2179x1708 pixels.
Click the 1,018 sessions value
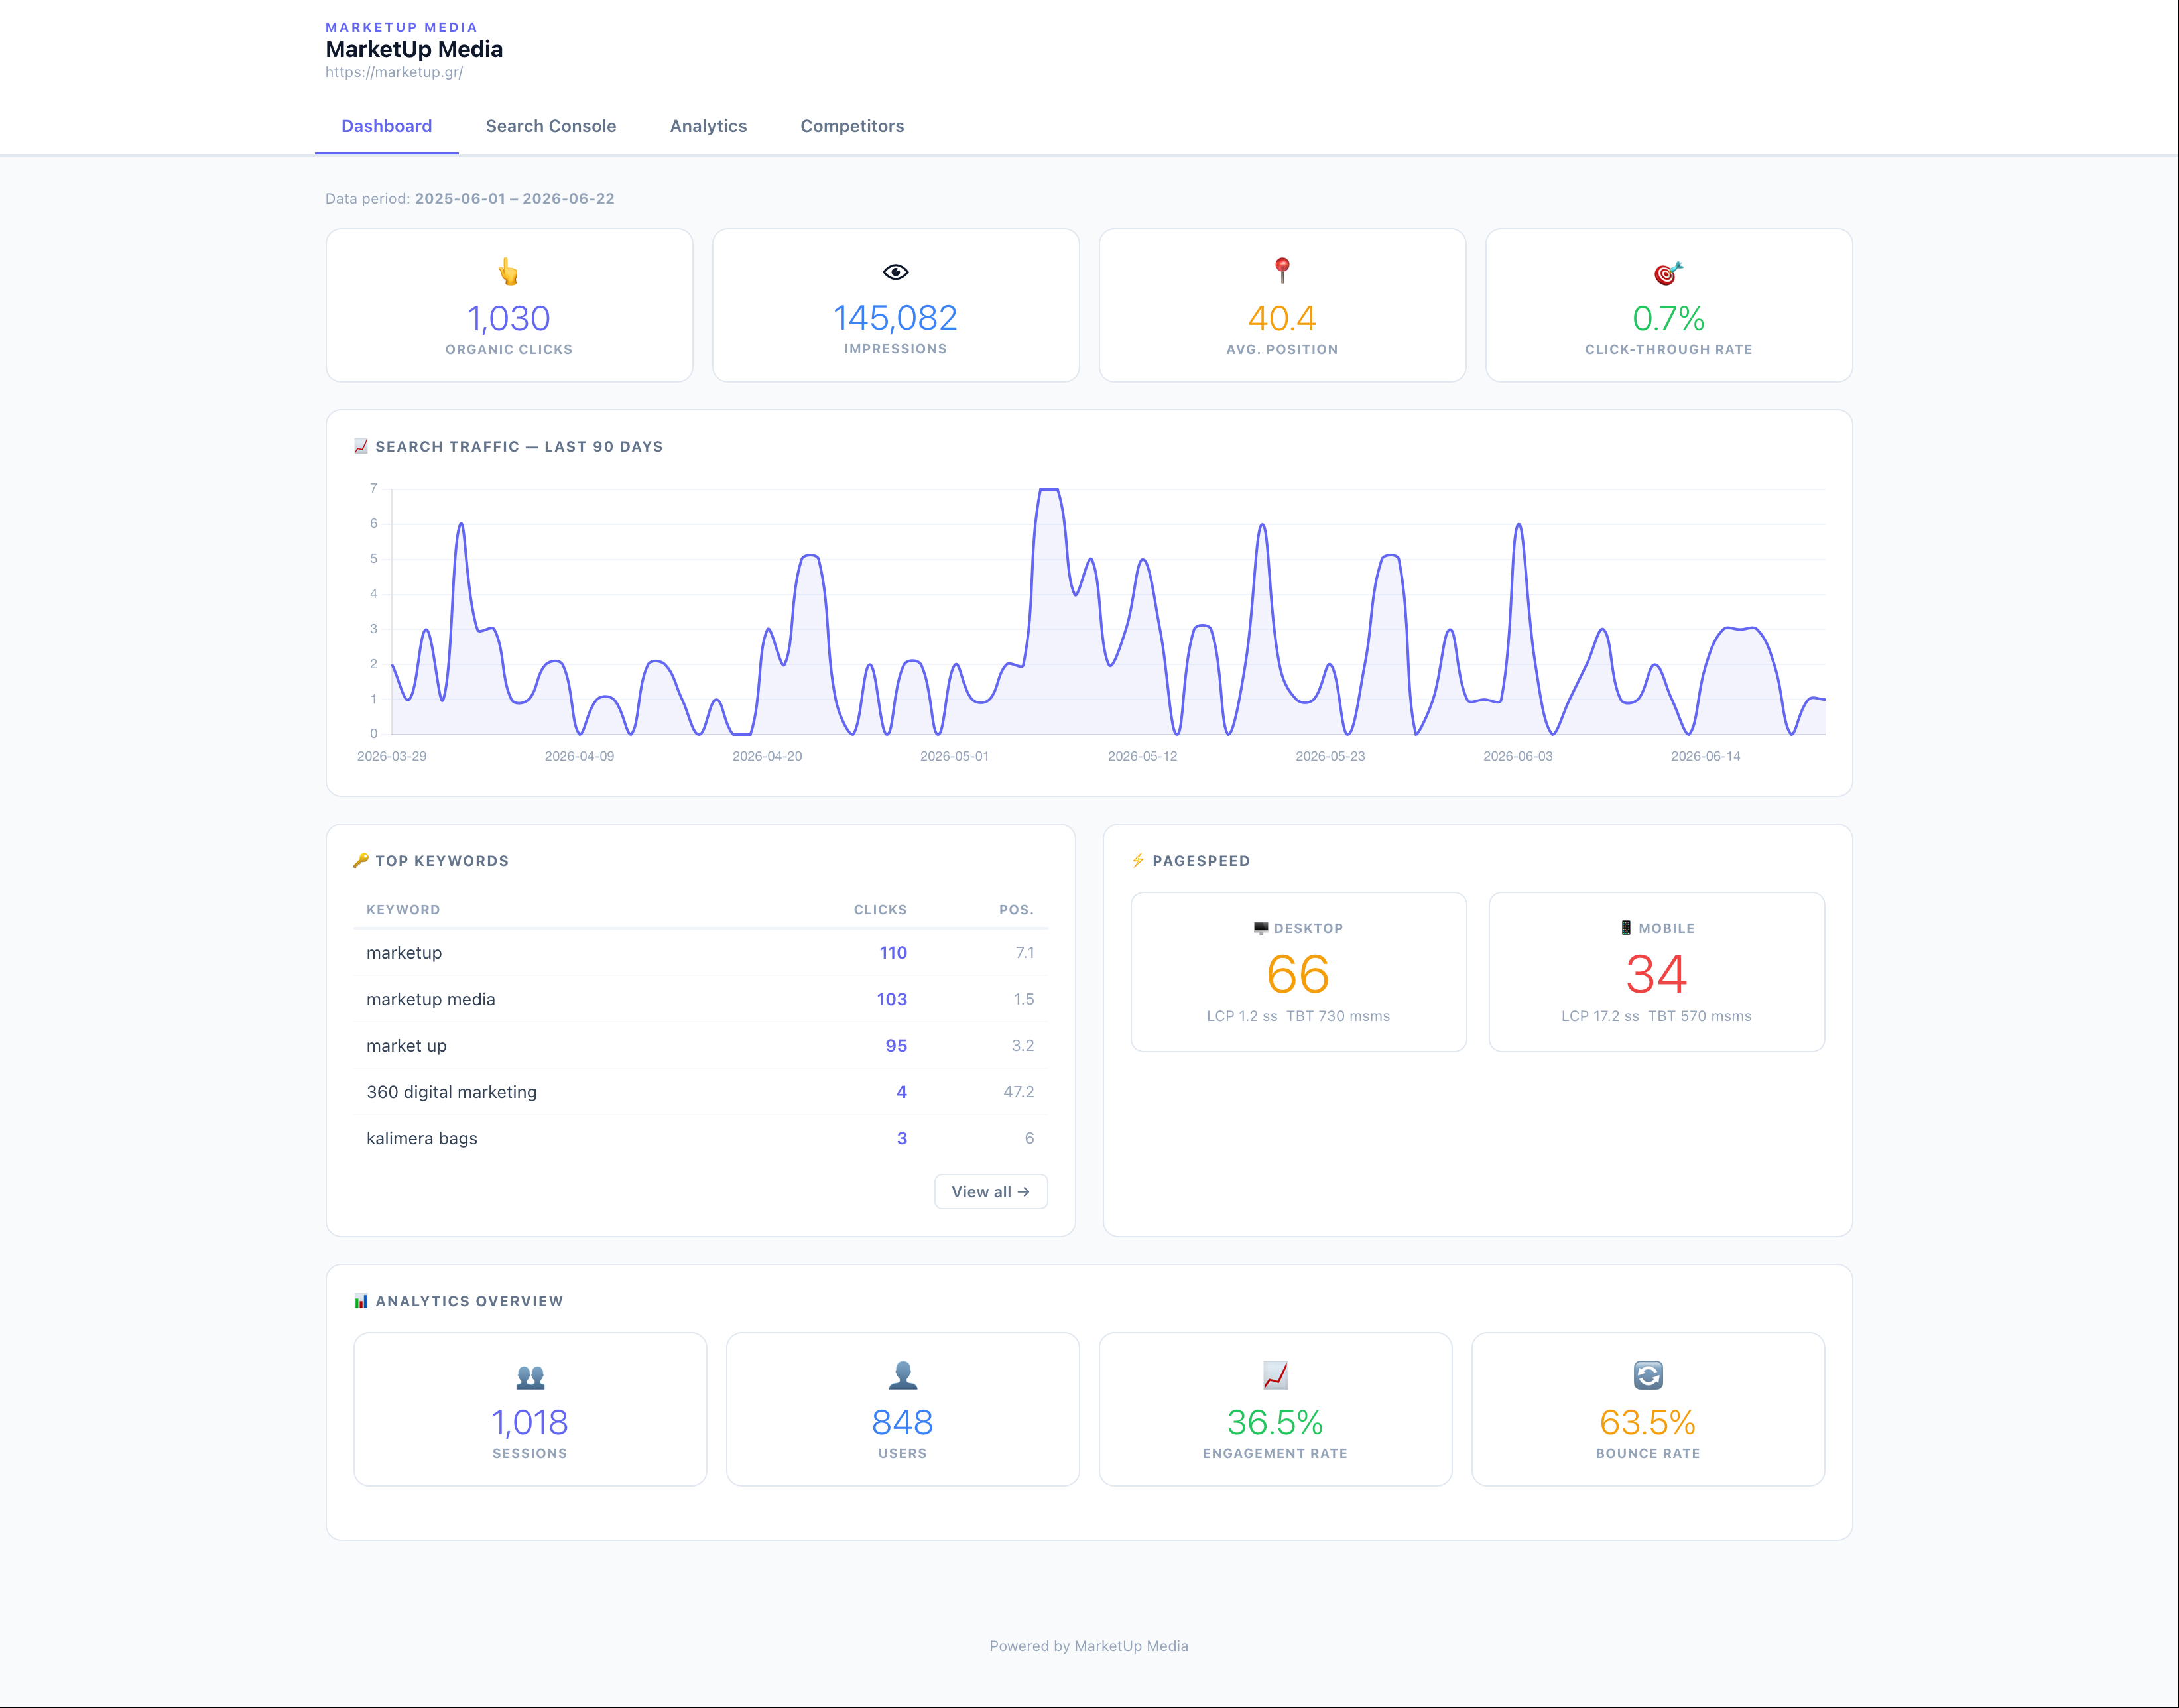[530, 1423]
